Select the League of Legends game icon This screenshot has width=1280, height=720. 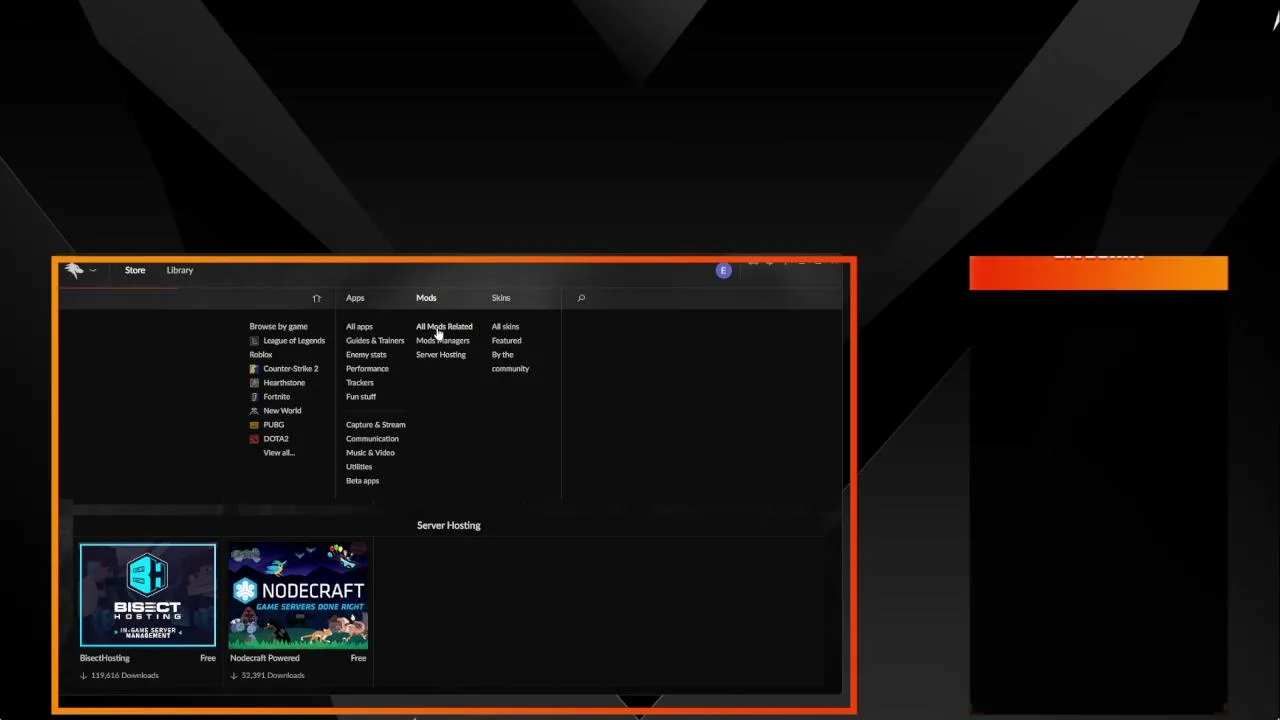(254, 341)
